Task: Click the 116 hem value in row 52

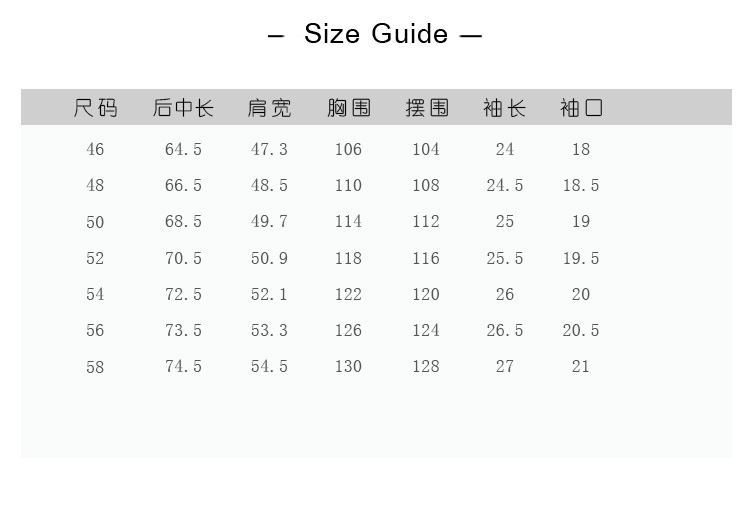Action: coord(426,258)
